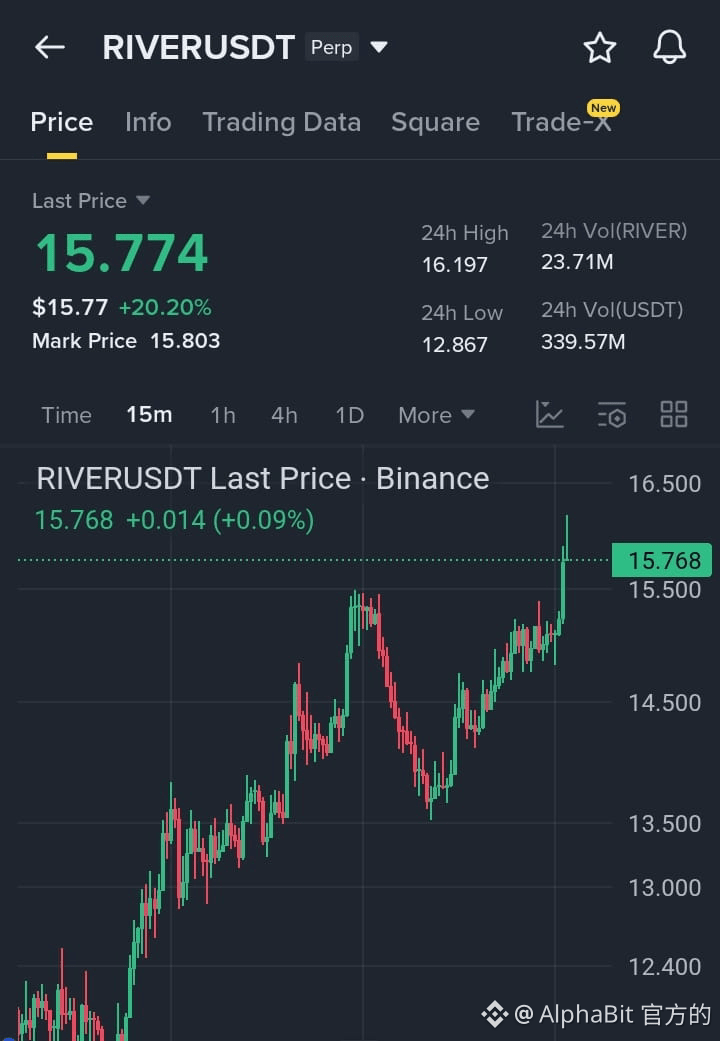Select the 1h chart interval
Viewport: 720px width, 1041px height.
coord(223,415)
